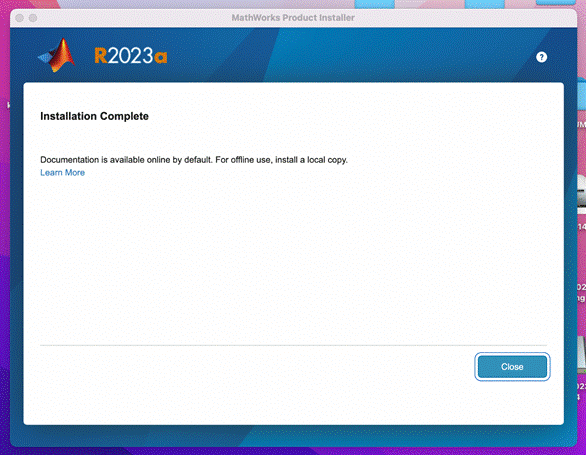
Task: Dismiss installer with the Close button
Action: coord(512,366)
